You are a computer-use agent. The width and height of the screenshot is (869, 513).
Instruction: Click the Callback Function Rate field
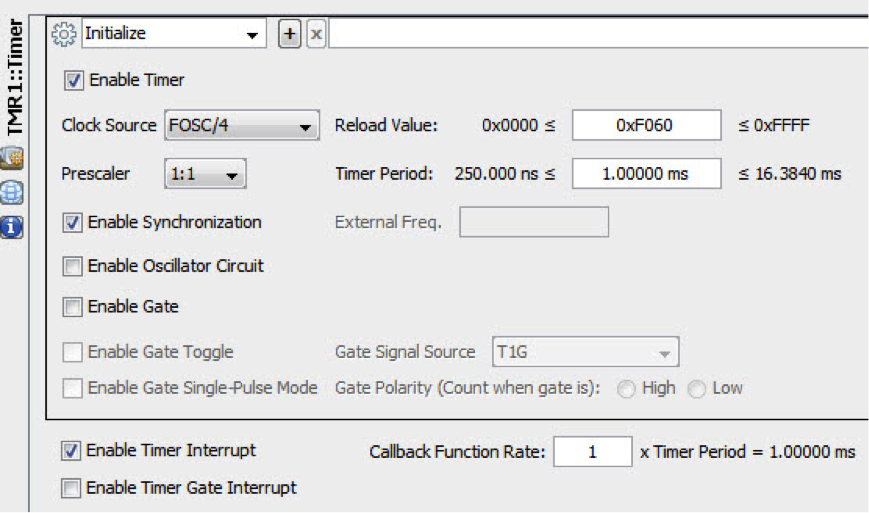coord(592,452)
